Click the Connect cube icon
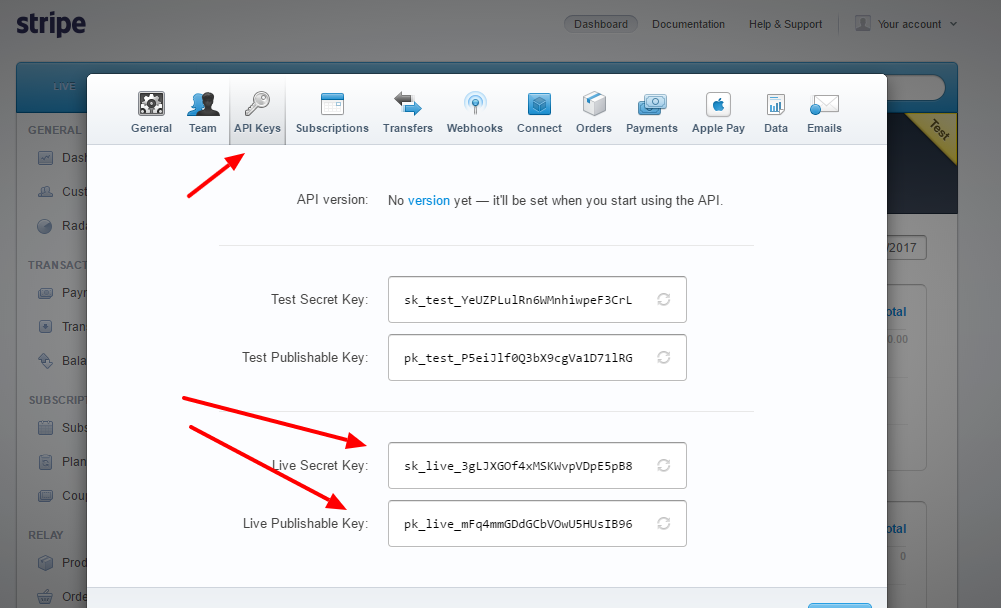The height and width of the screenshot is (608, 1001). [x=539, y=104]
